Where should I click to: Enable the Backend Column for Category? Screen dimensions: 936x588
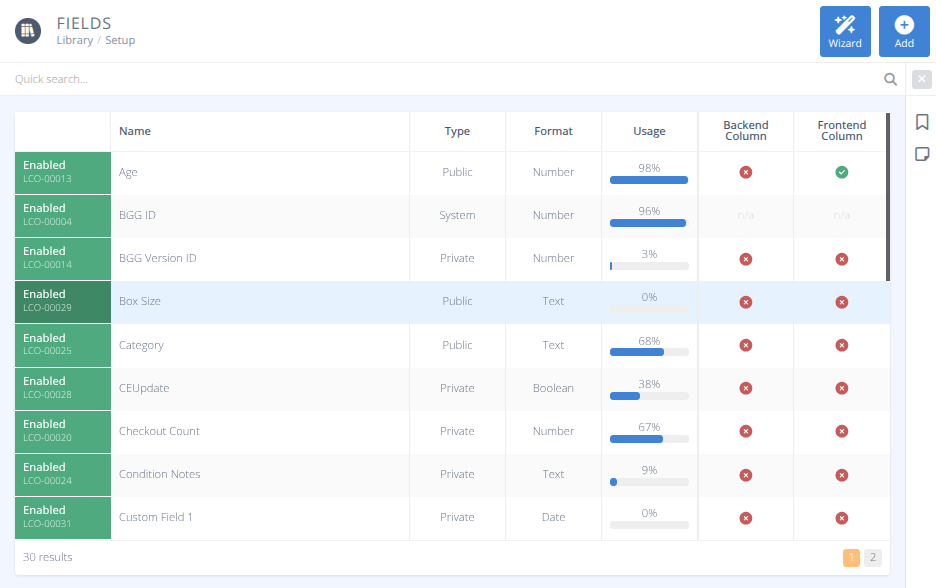pos(745,344)
